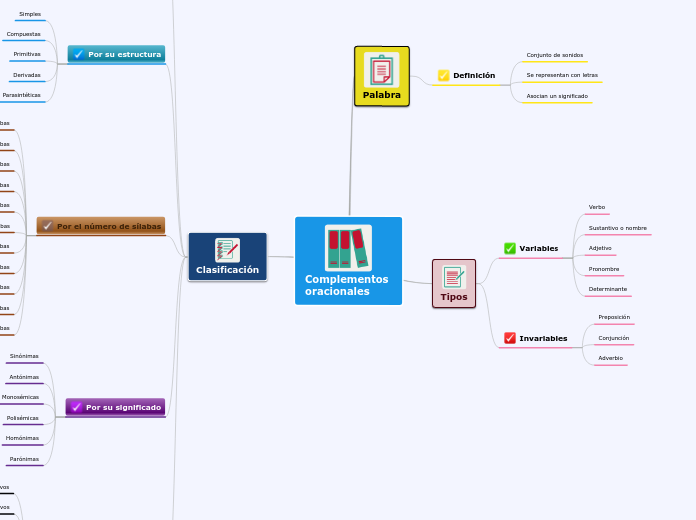Click the notepad icon in the Tipos node
Viewport: 696px width, 520px height.
454,277
